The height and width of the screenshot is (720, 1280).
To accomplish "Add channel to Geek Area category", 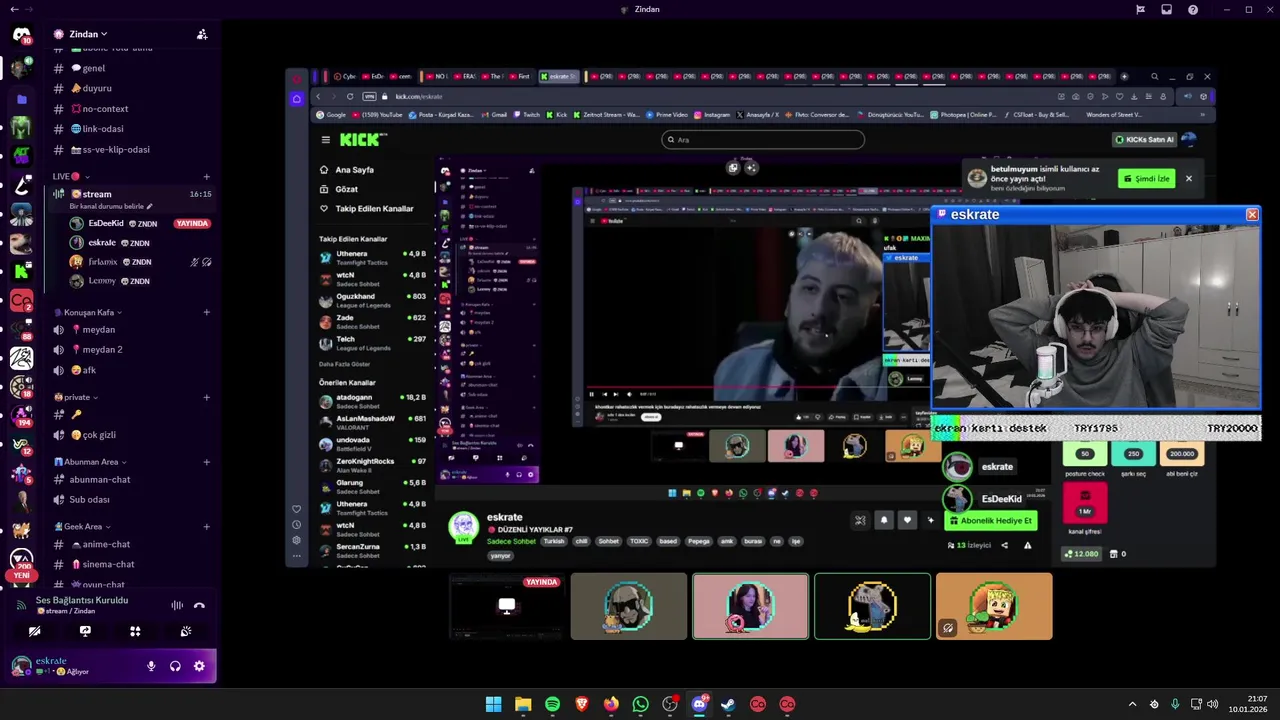I will (207, 526).
